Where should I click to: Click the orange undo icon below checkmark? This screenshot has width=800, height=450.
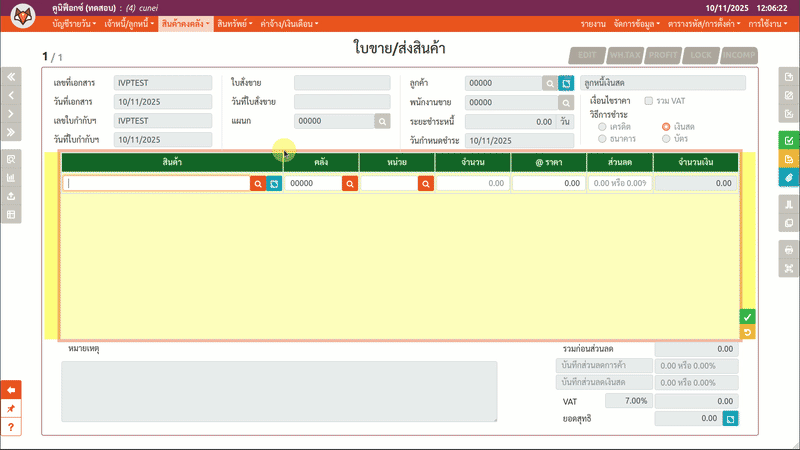747,332
